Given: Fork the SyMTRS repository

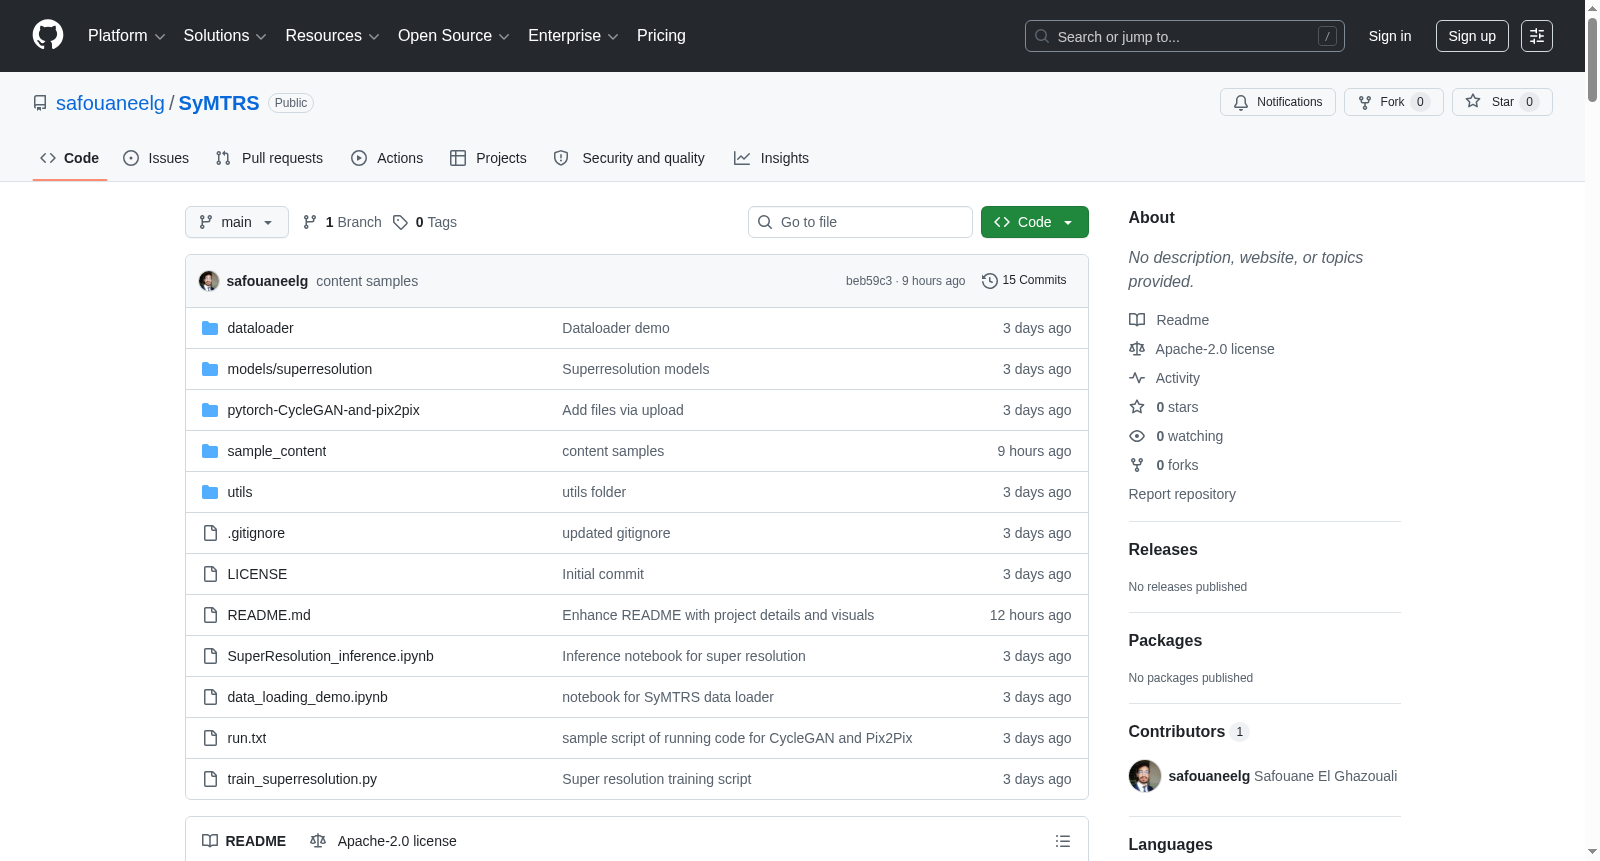Looking at the screenshot, I should pos(1394,102).
